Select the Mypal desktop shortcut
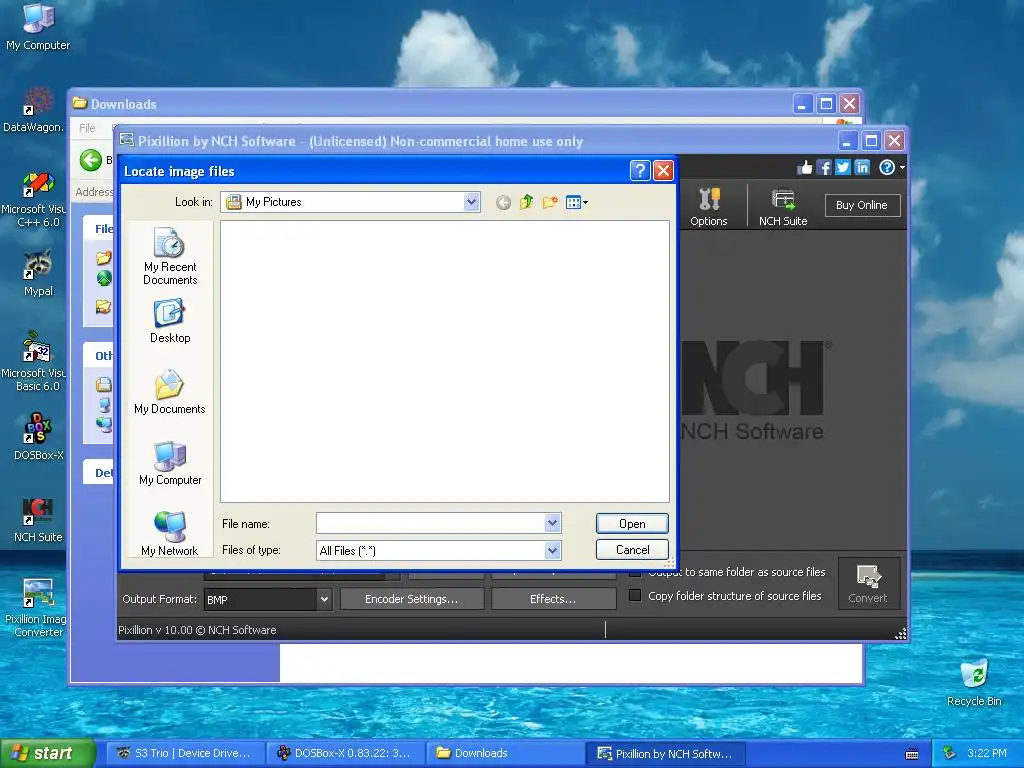Viewport: 1024px width, 768px height. pyautogui.click(x=38, y=273)
